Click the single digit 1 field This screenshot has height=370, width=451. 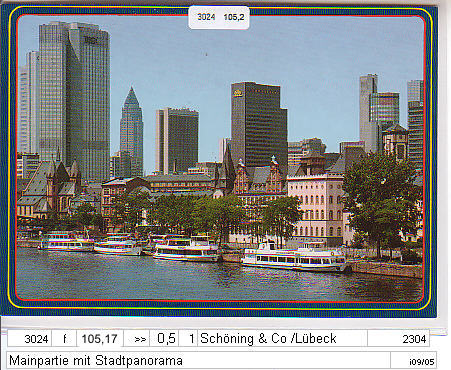188,339
